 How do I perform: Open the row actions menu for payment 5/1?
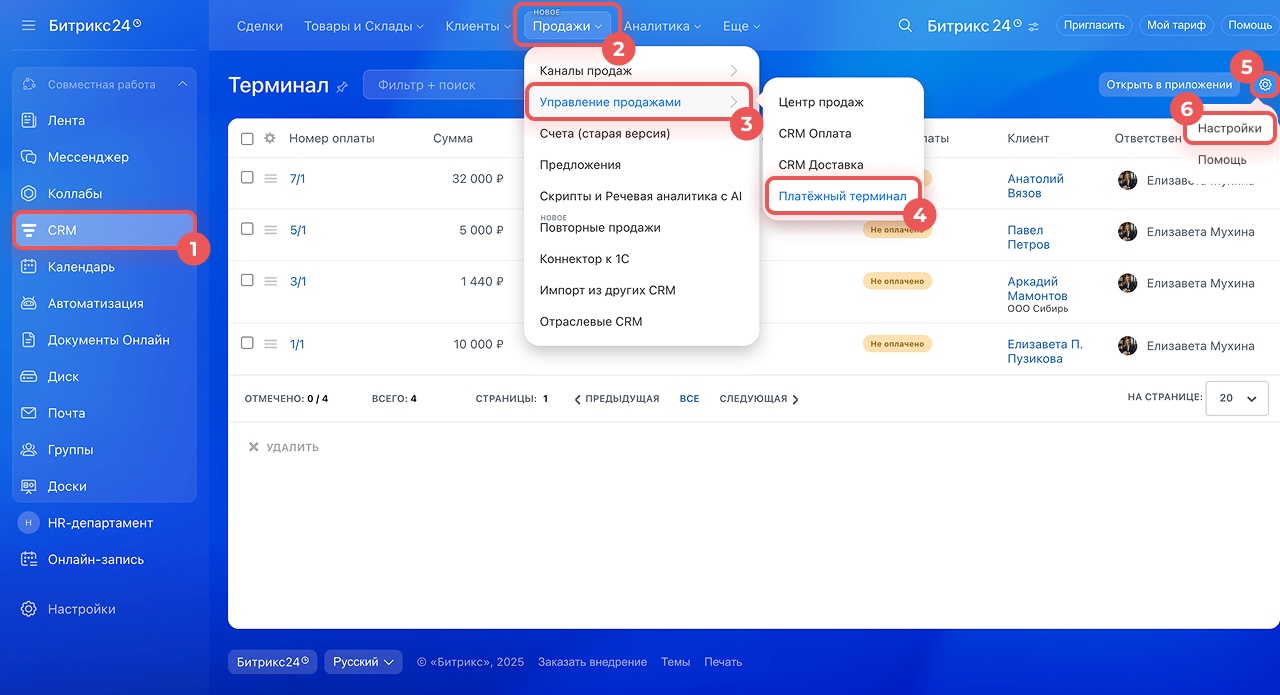(270, 230)
